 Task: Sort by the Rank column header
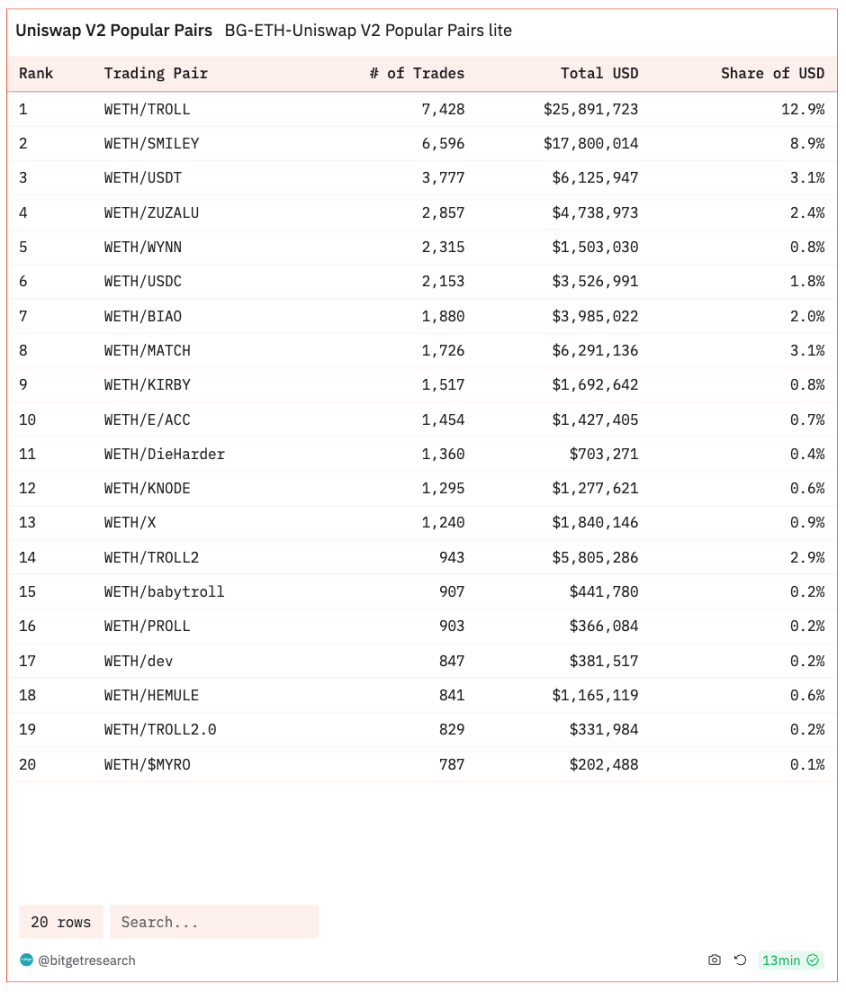pyautogui.click(x=36, y=73)
